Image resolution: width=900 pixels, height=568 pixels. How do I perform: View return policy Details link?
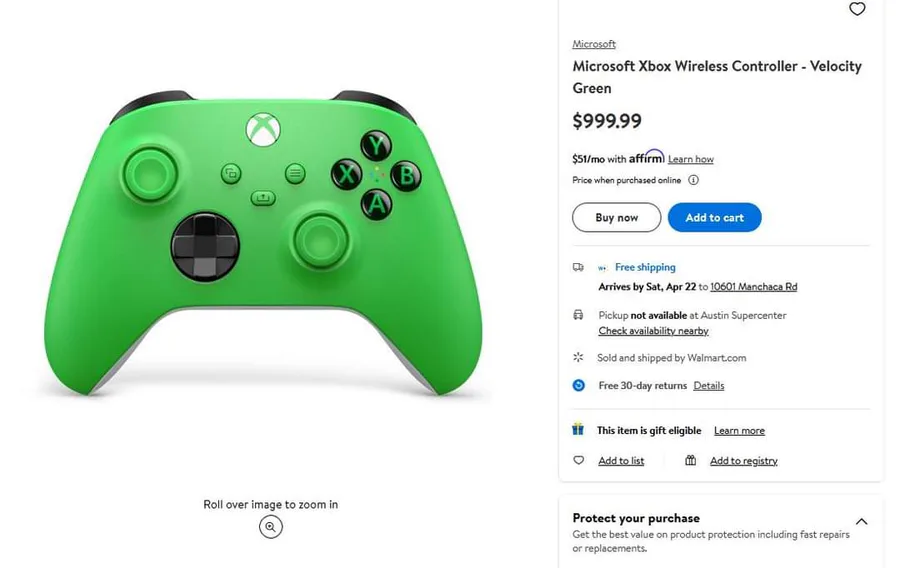pyautogui.click(x=708, y=386)
